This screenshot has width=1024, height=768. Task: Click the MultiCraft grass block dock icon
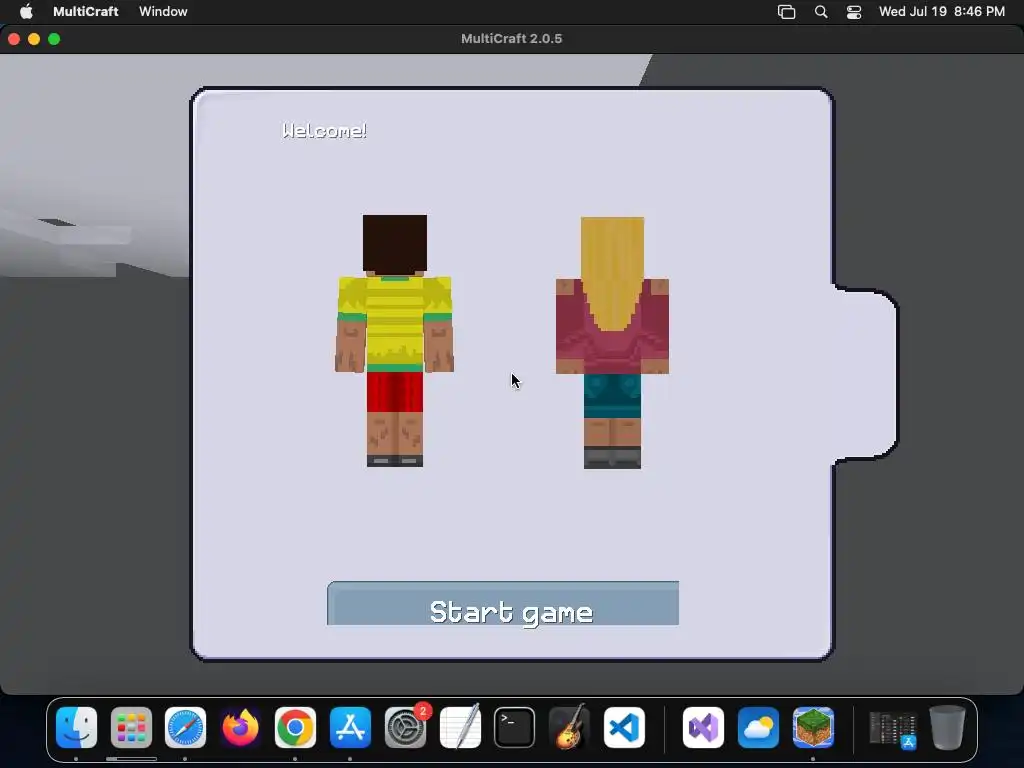[813, 728]
